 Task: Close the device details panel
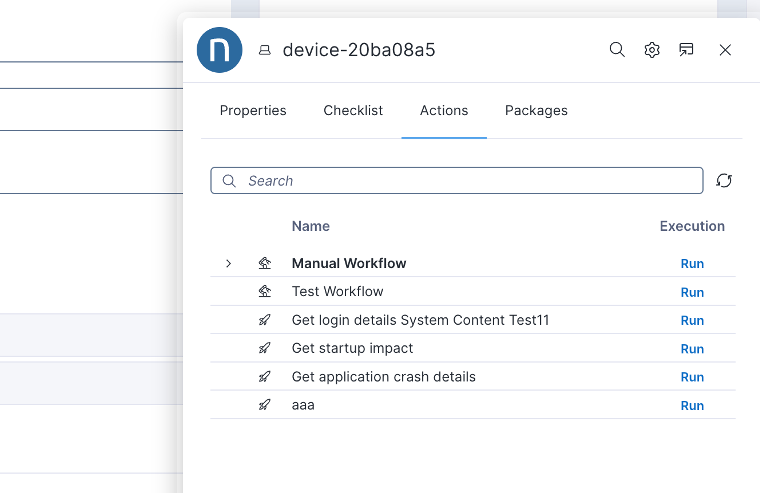tap(725, 50)
